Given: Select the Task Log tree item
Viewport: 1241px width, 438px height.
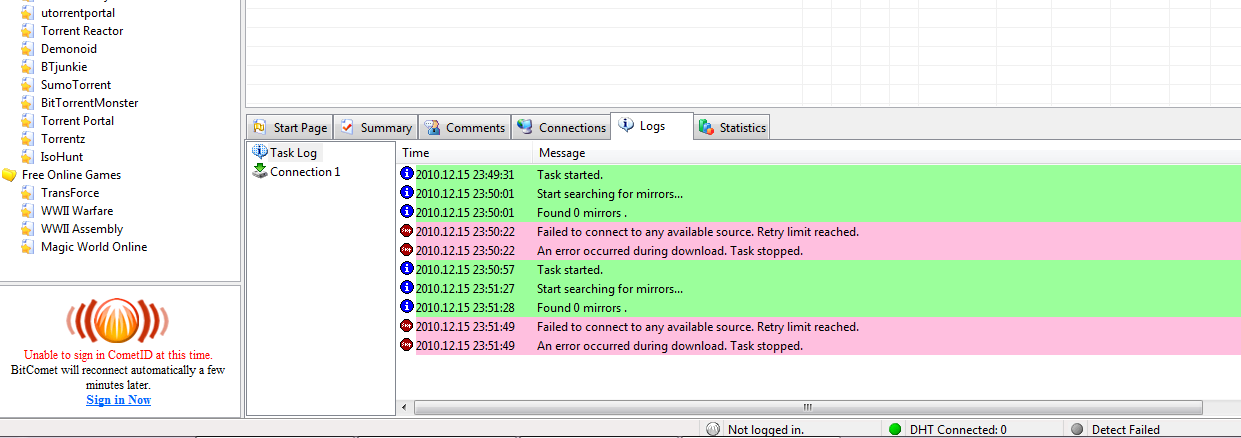Looking at the screenshot, I should tap(292, 153).
